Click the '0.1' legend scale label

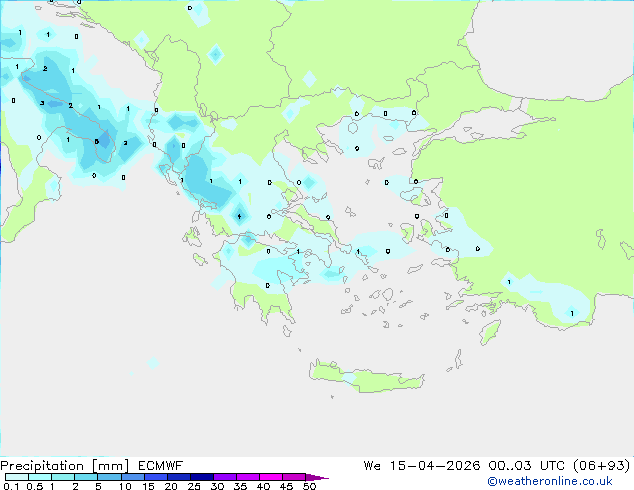point(11,486)
